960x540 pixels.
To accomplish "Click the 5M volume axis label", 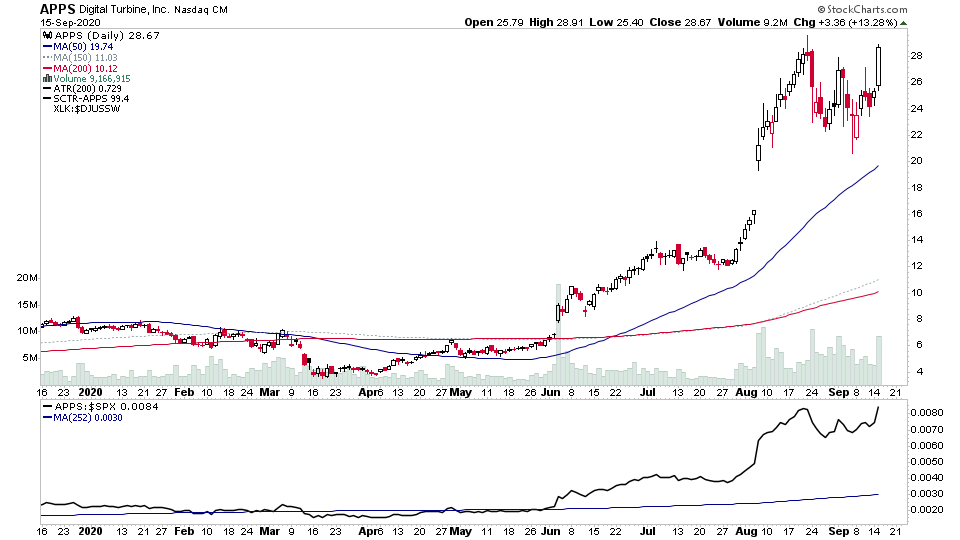I will point(29,358).
